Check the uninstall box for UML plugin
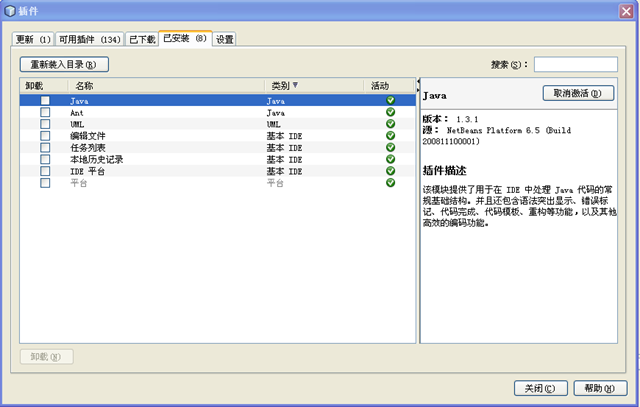The width and height of the screenshot is (640, 407). (x=45, y=124)
